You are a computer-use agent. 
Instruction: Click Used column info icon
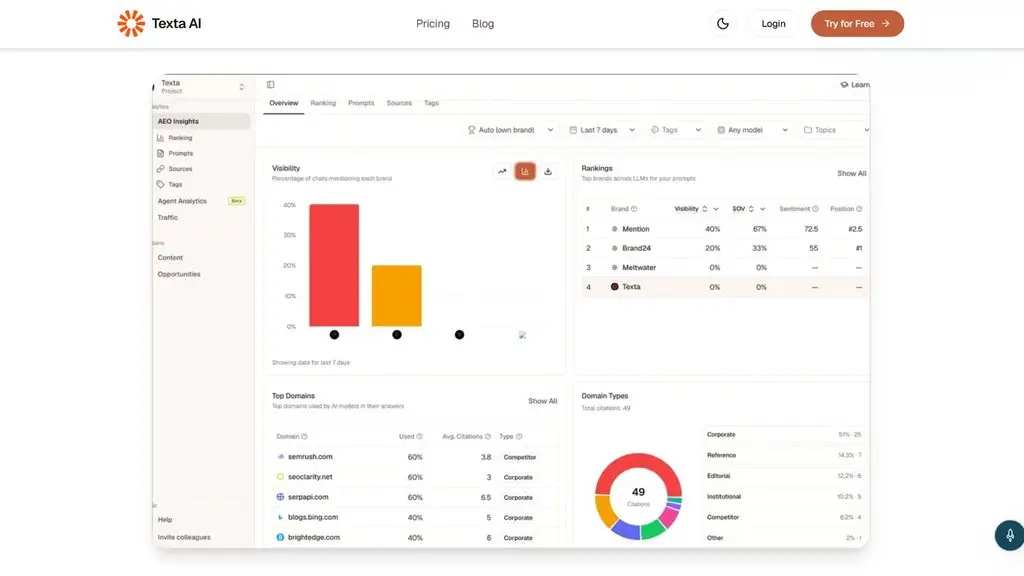[x=419, y=436]
